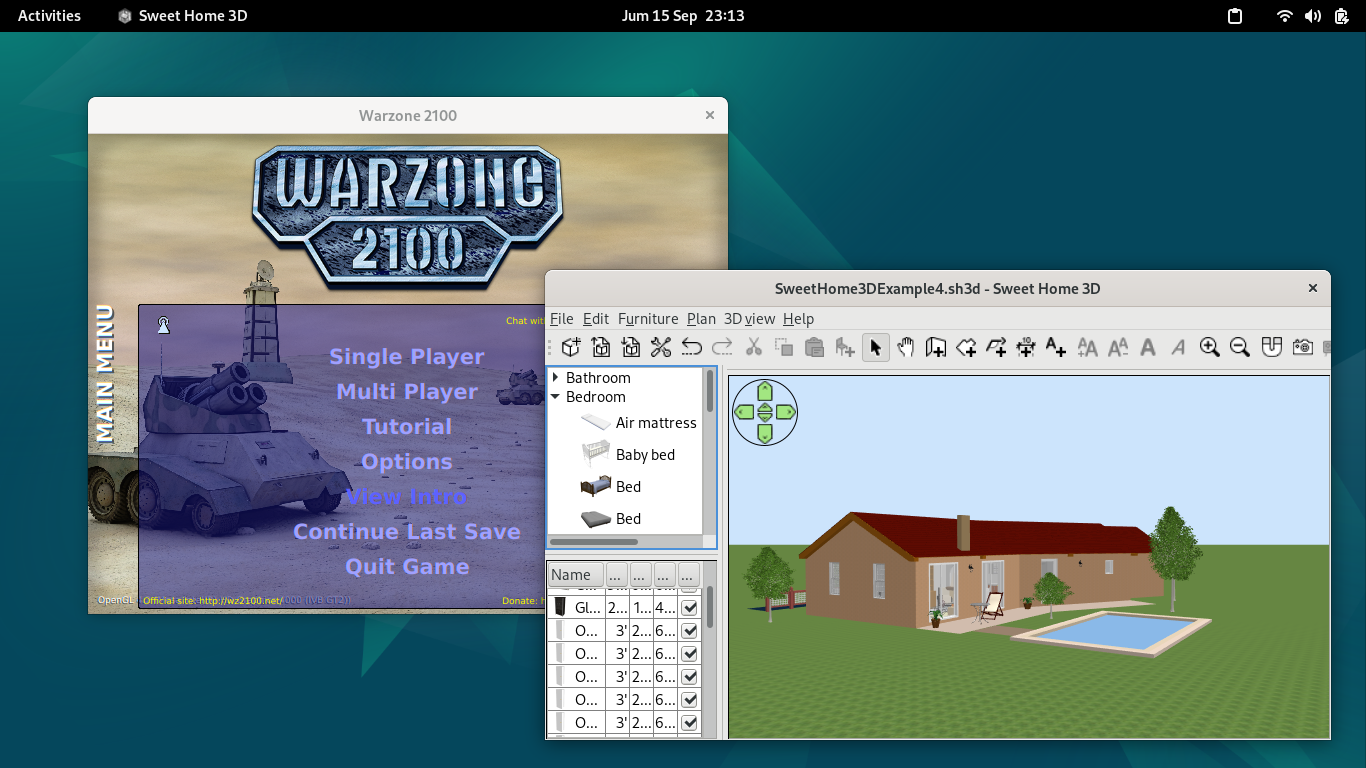
Task: Click Quit Game in Warzone menu
Action: (x=407, y=567)
